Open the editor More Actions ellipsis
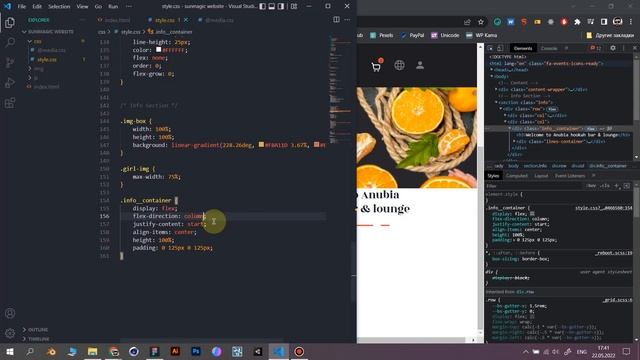 tap(347, 20)
